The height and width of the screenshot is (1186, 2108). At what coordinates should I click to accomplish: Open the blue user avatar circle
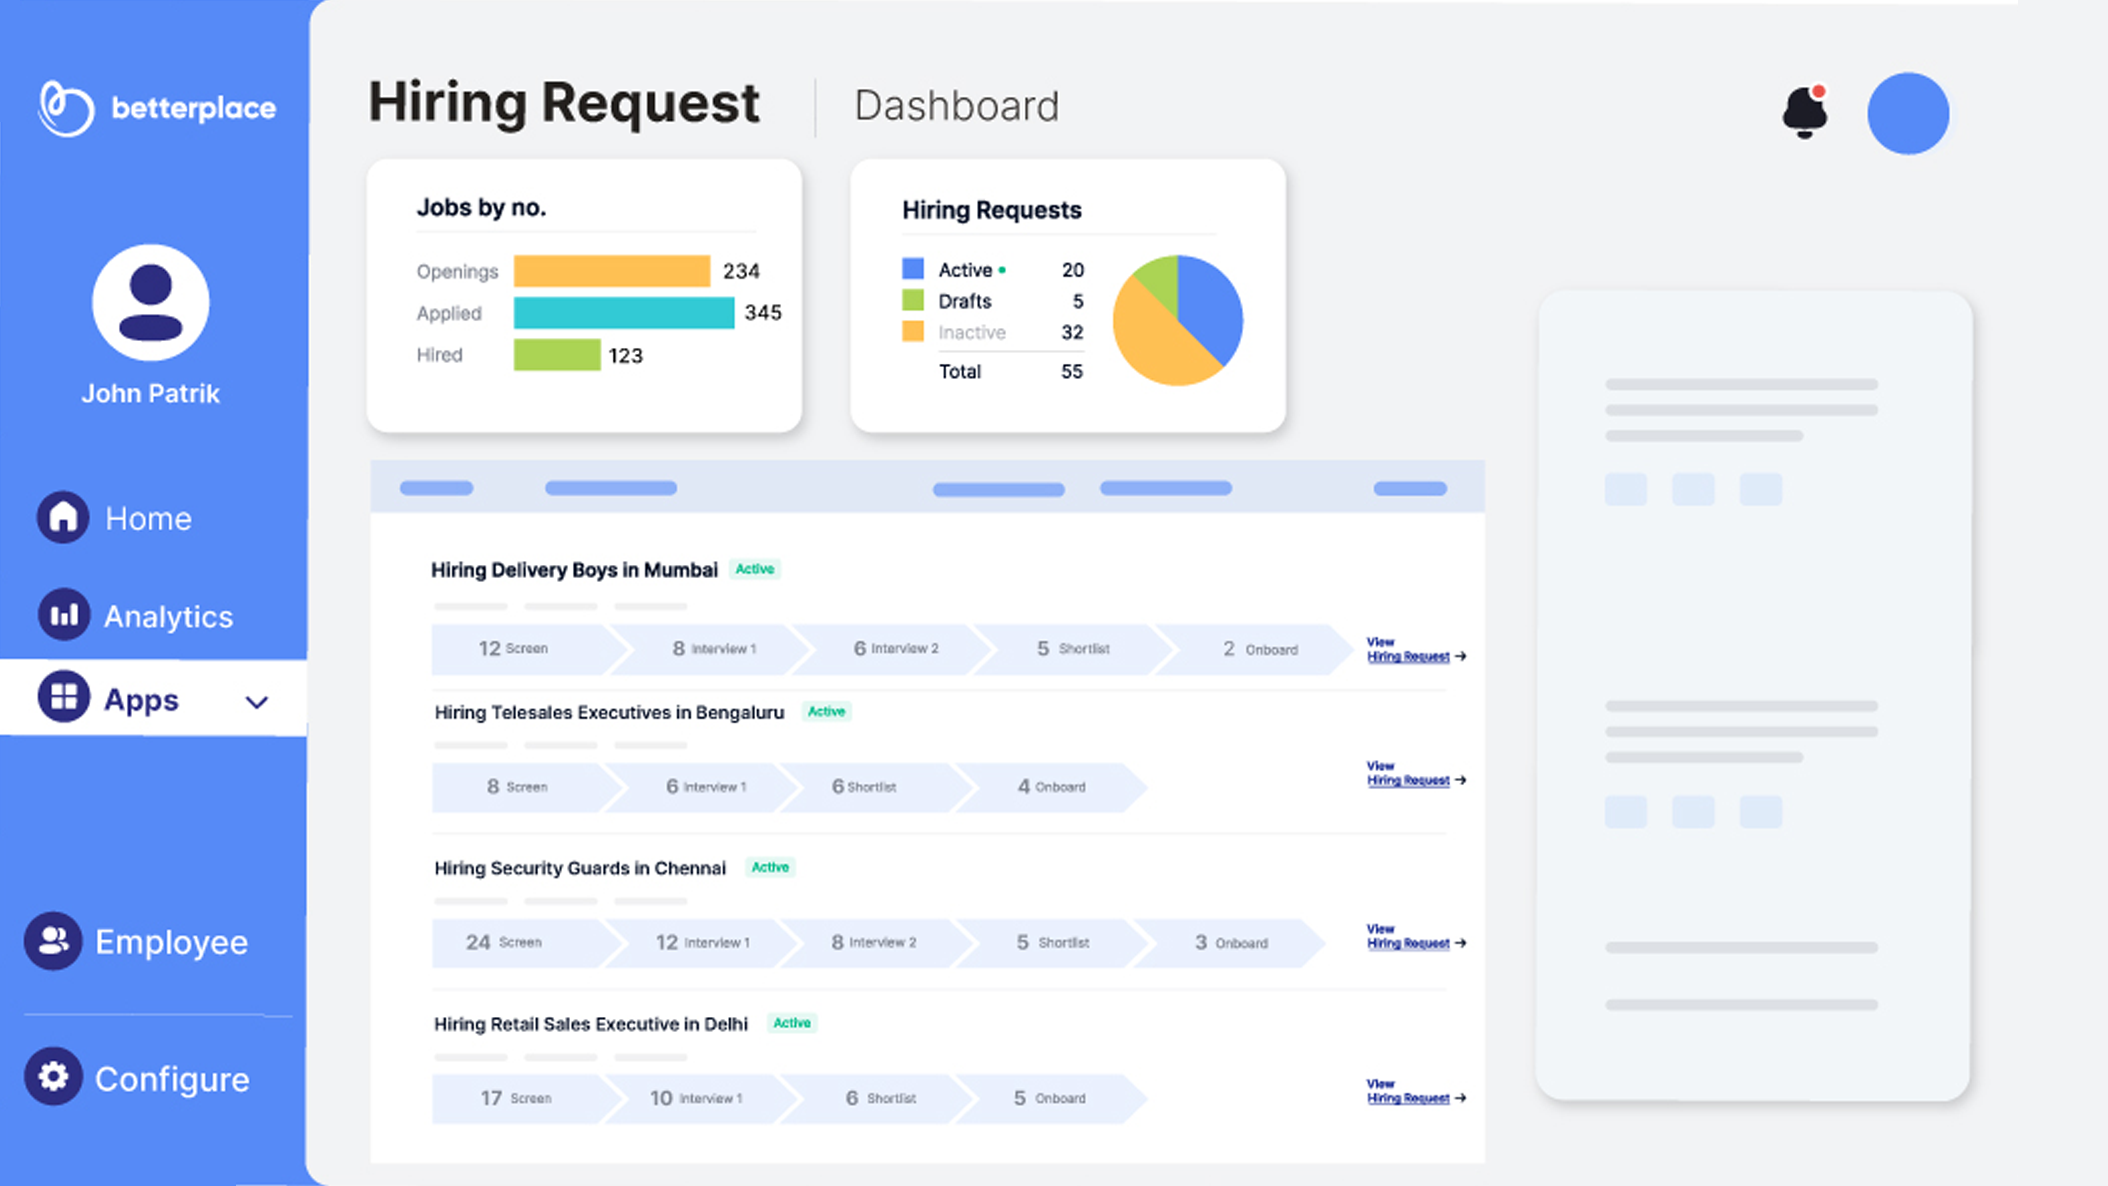(x=1907, y=113)
